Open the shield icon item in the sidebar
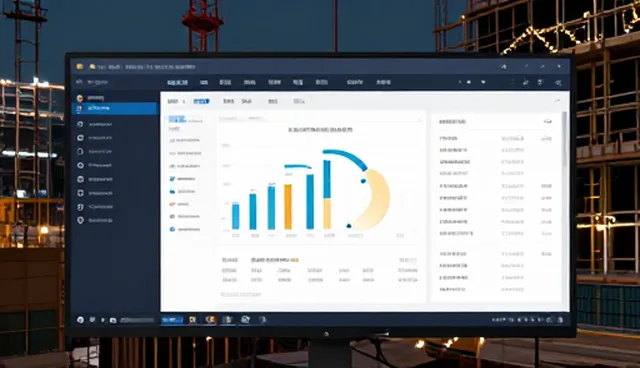 click(x=80, y=207)
